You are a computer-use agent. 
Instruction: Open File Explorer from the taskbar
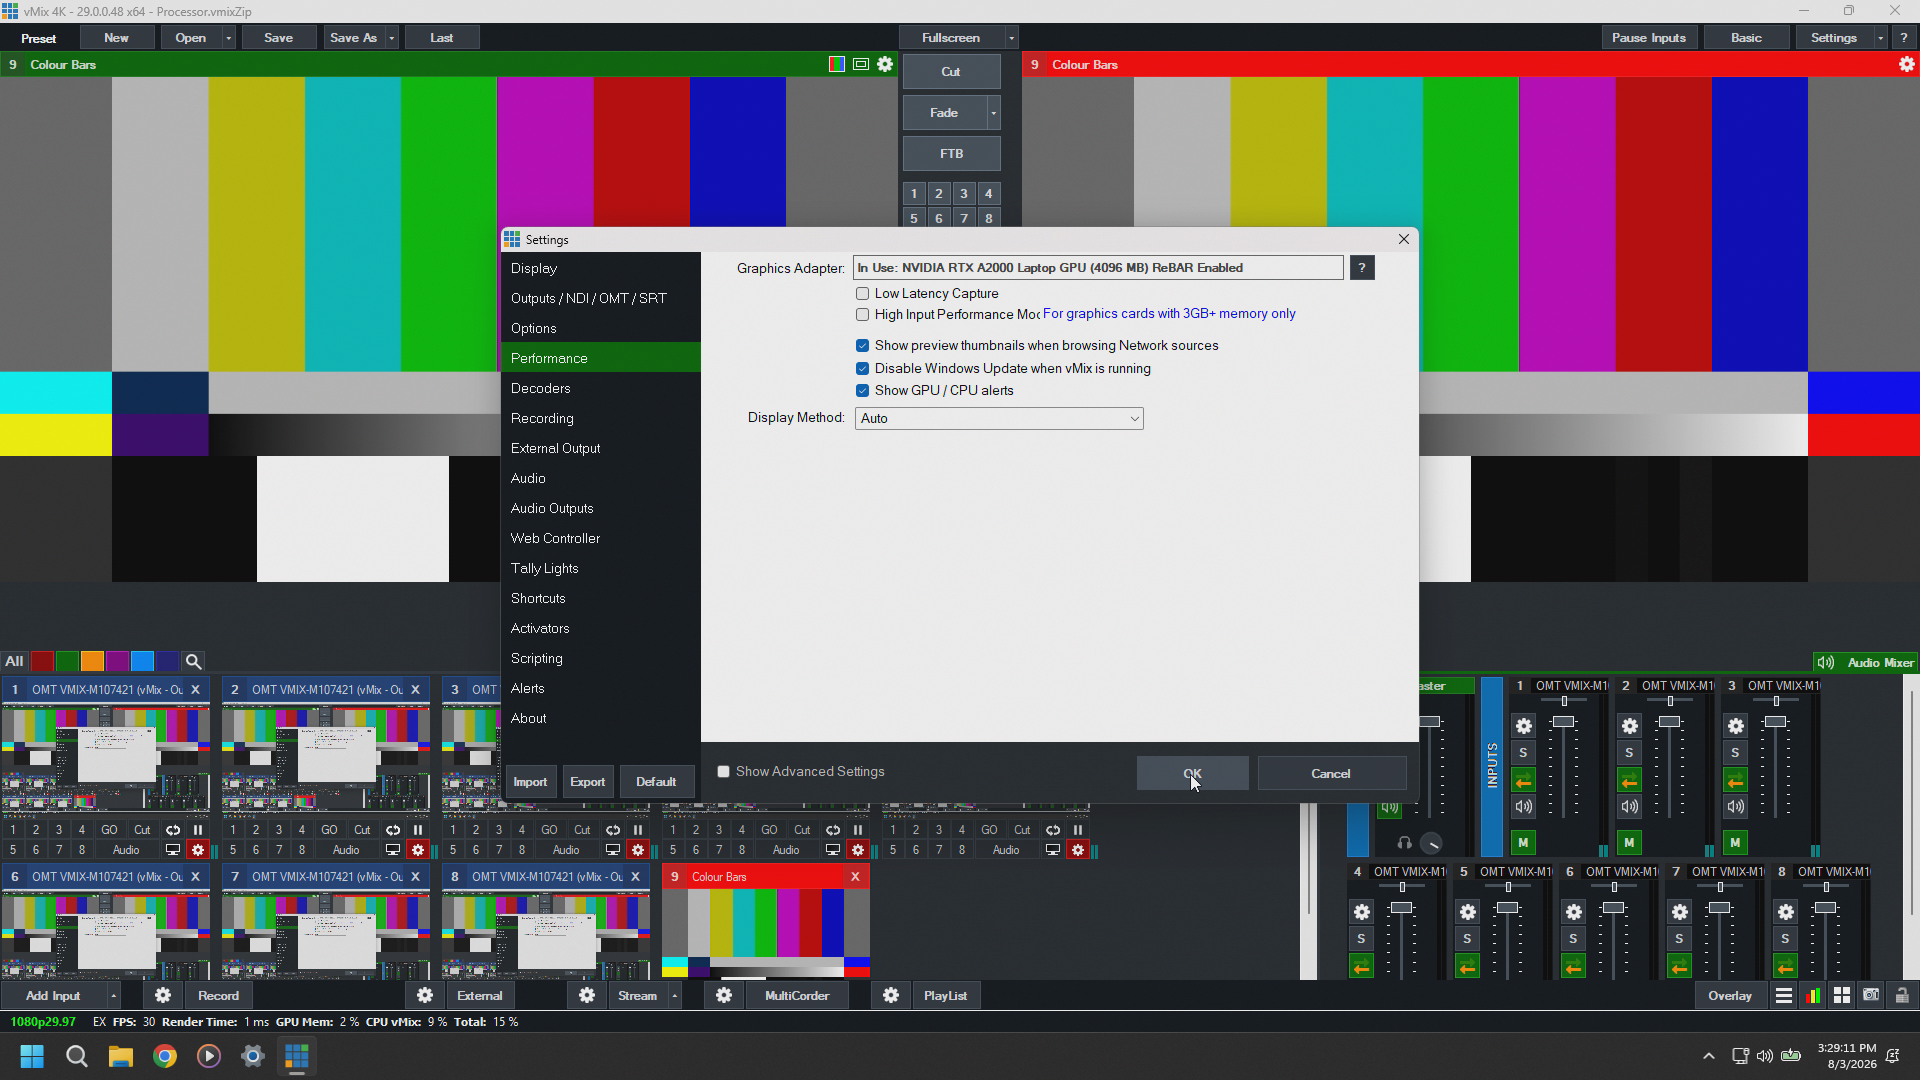click(121, 1056)
